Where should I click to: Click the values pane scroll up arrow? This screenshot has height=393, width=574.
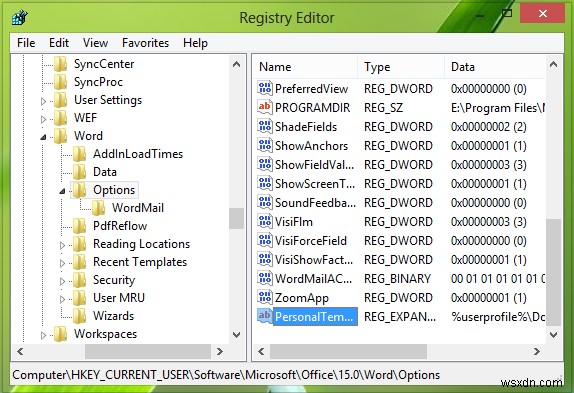pyautogui.click(x=554, y=65)
